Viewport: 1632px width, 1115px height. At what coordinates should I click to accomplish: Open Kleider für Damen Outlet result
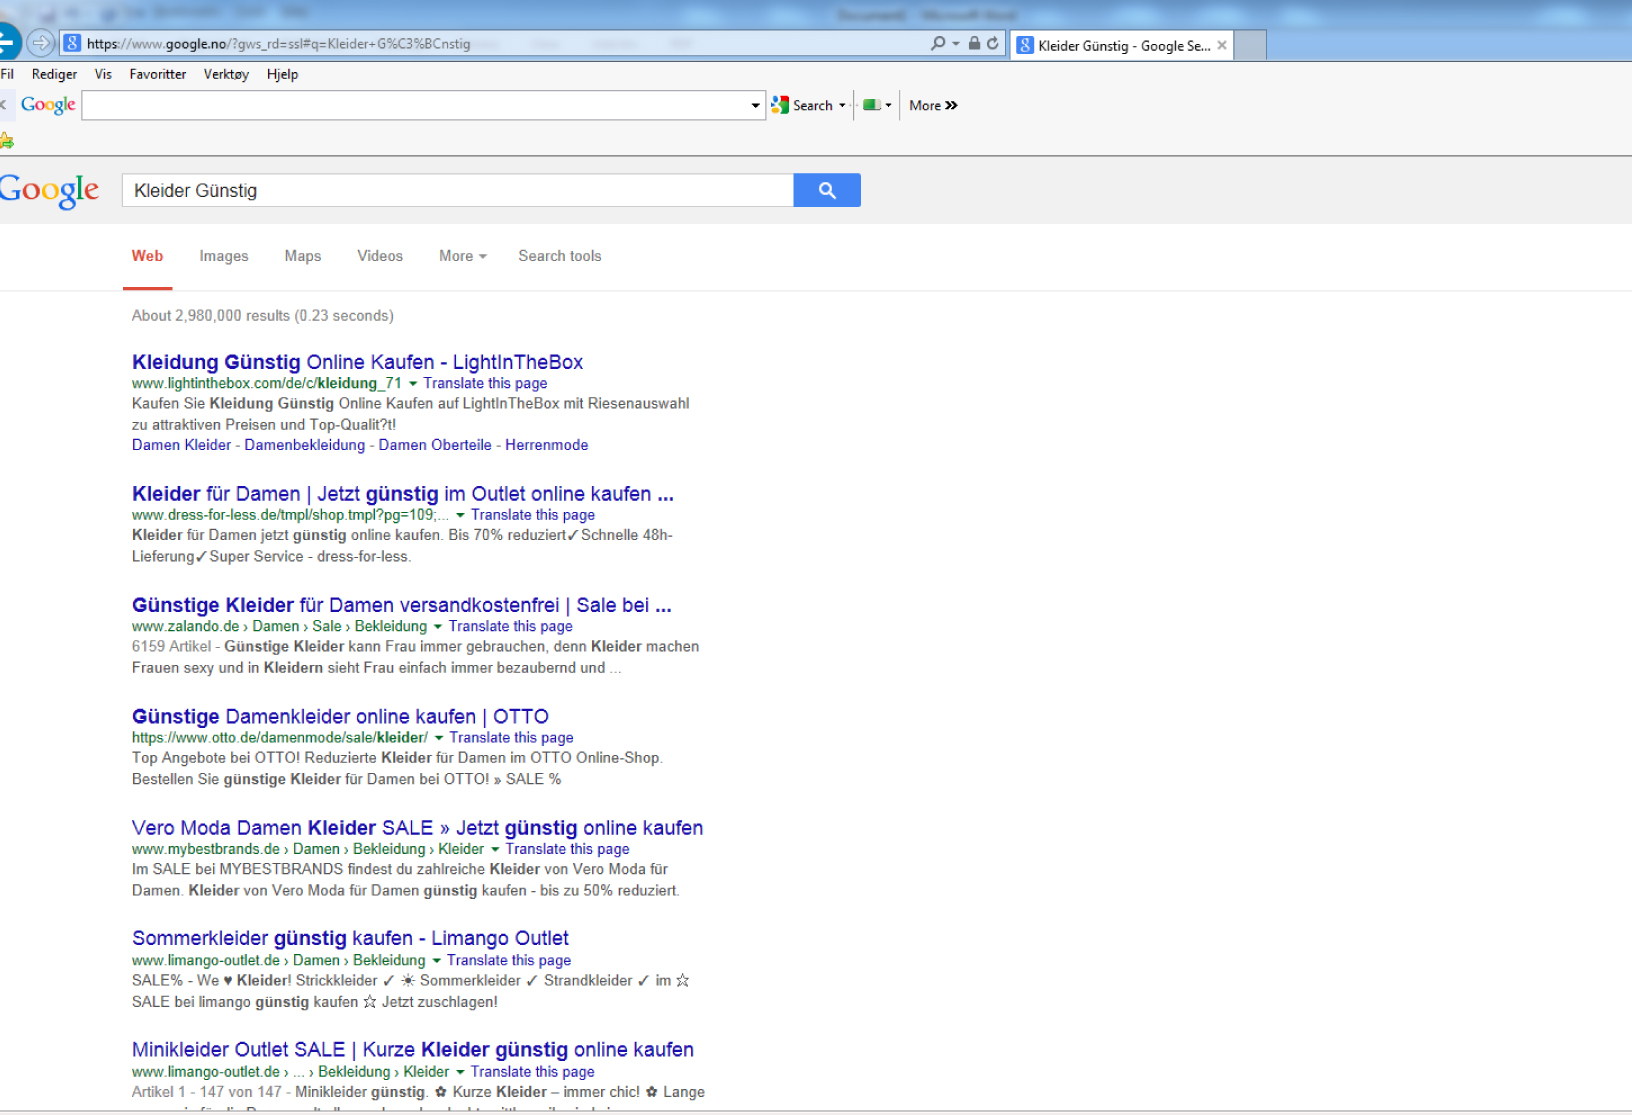(x=403, y=494)
